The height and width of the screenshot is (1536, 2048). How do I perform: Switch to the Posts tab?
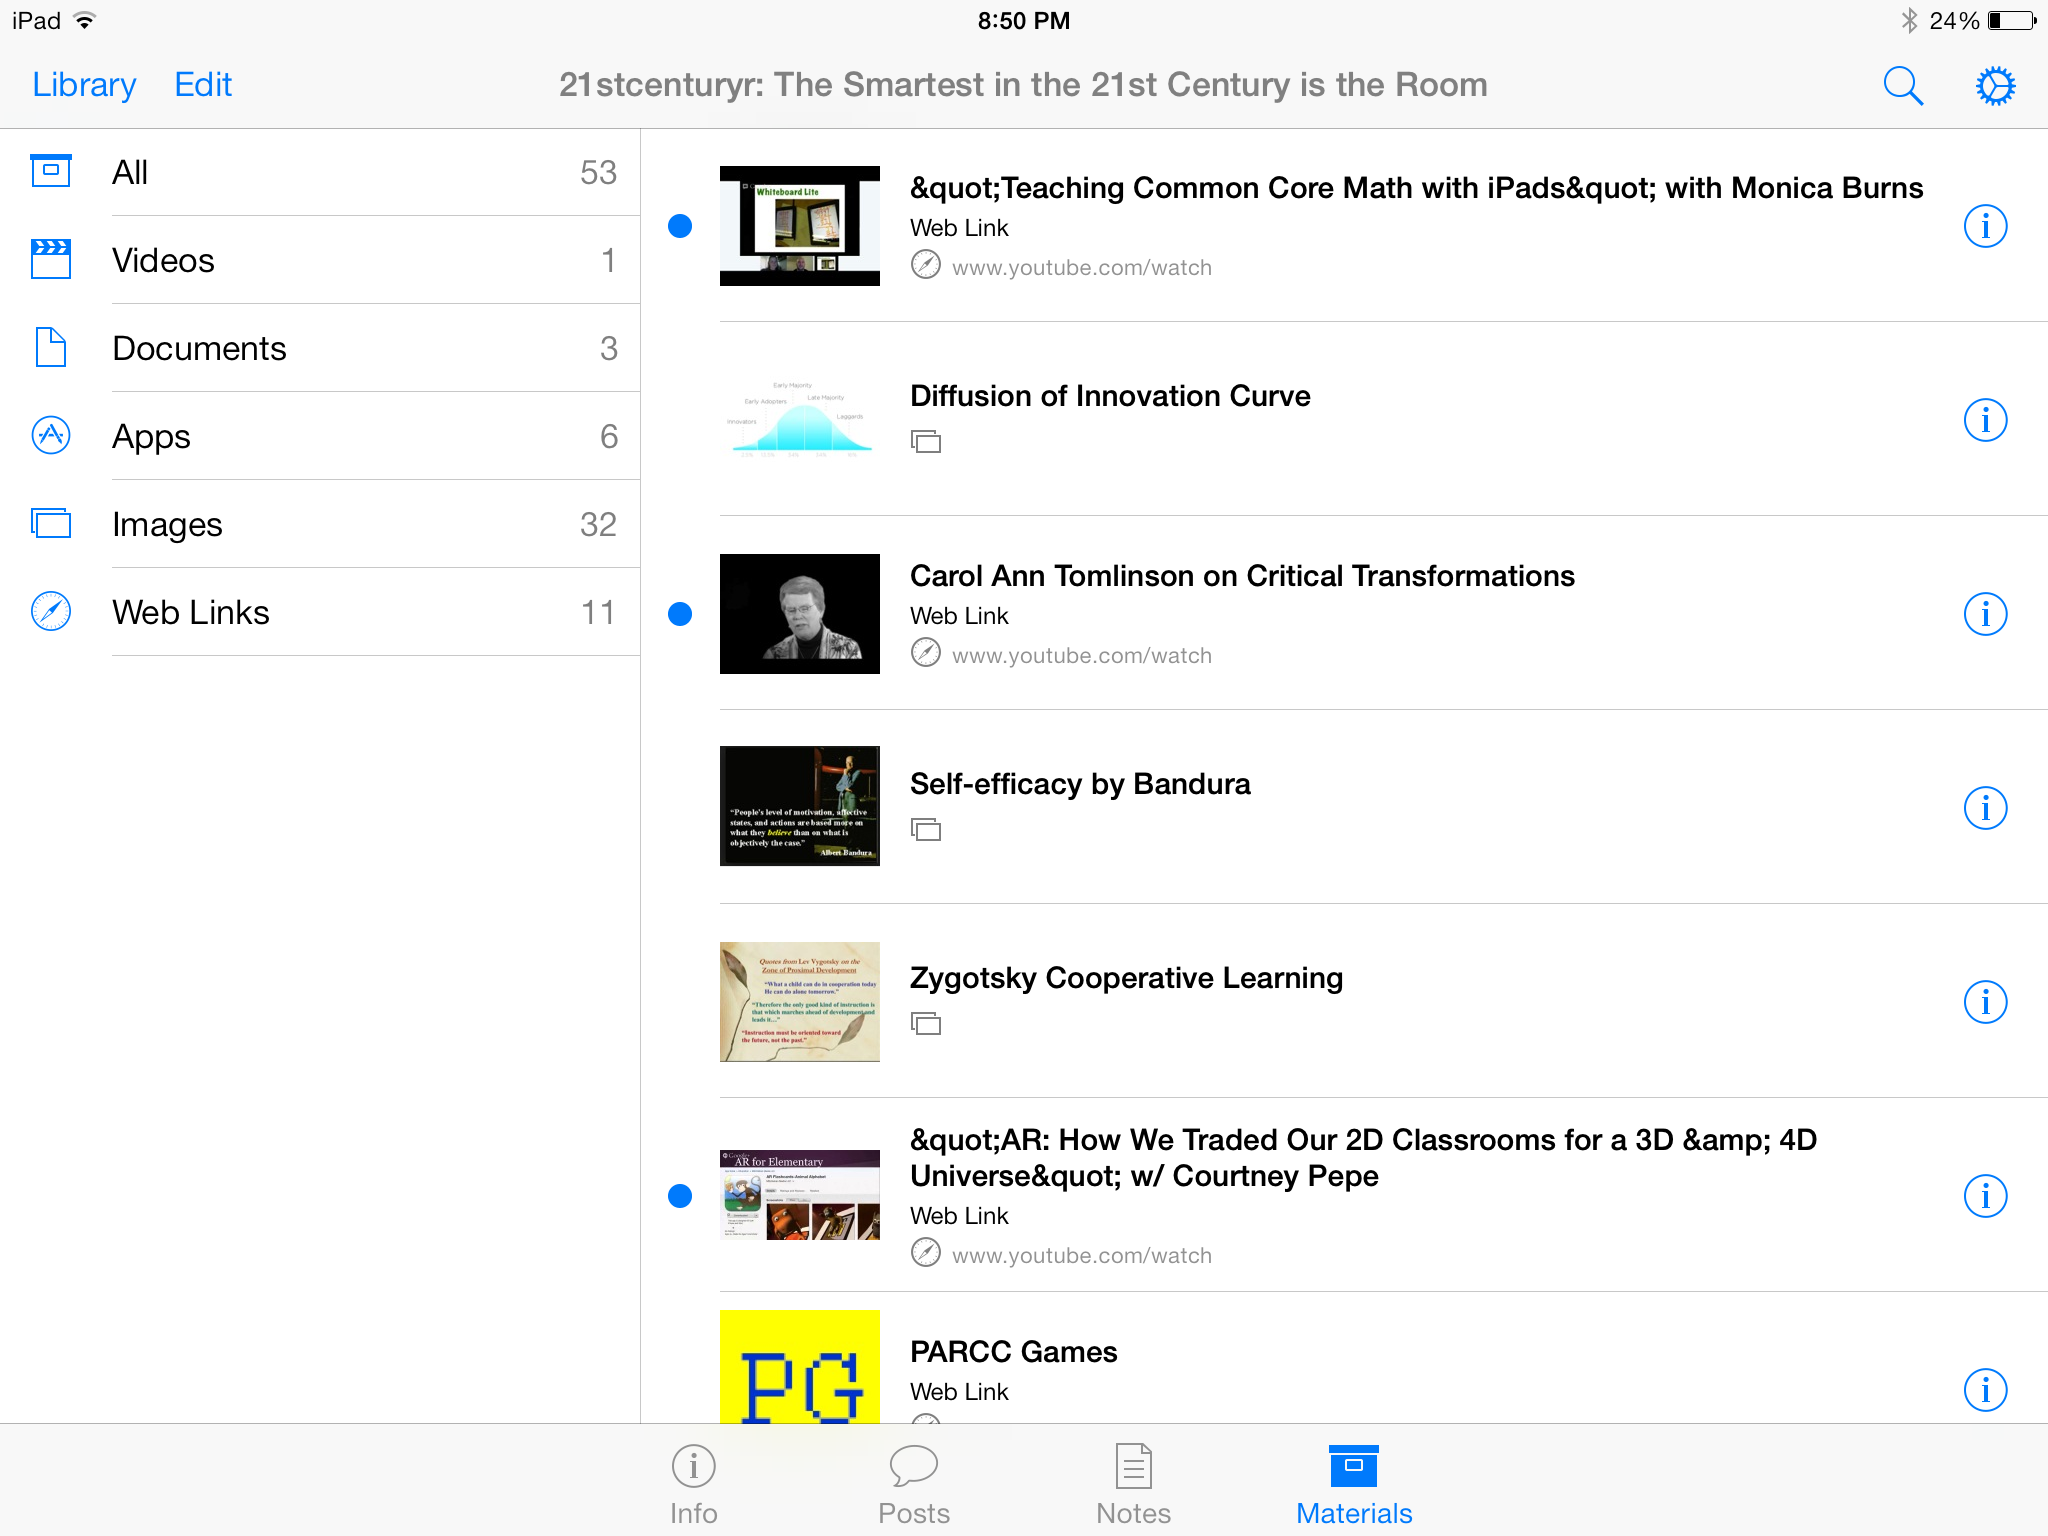[913, 1485]
